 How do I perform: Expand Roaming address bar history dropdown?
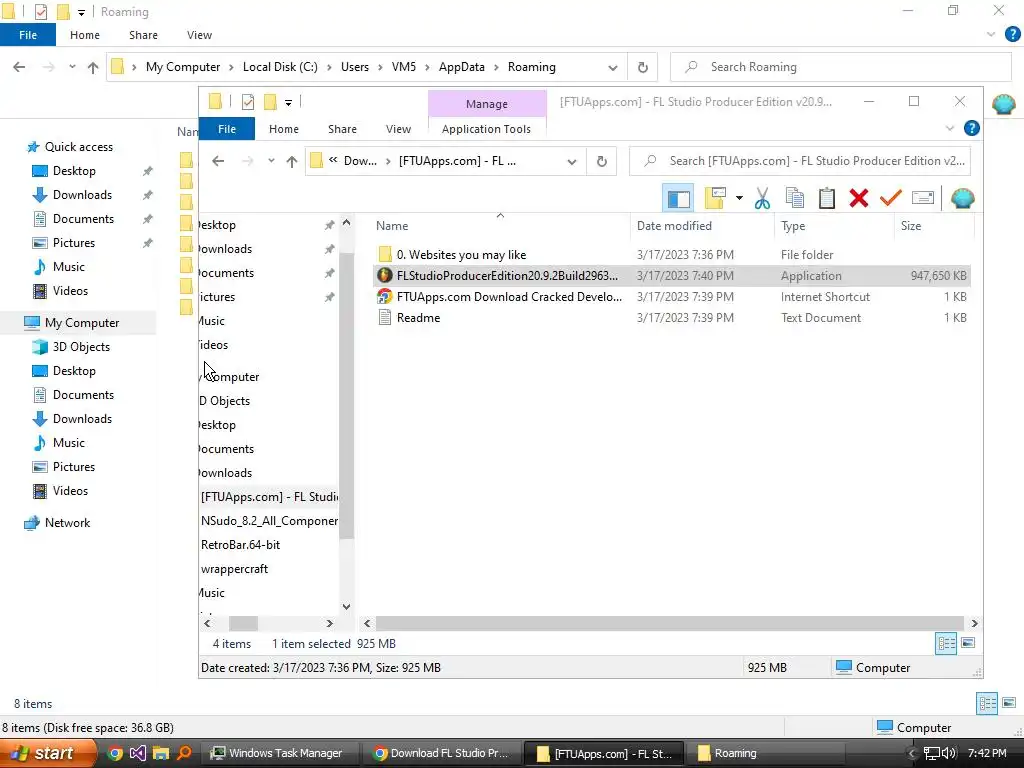pyautogui.click(x=613, y=67)
